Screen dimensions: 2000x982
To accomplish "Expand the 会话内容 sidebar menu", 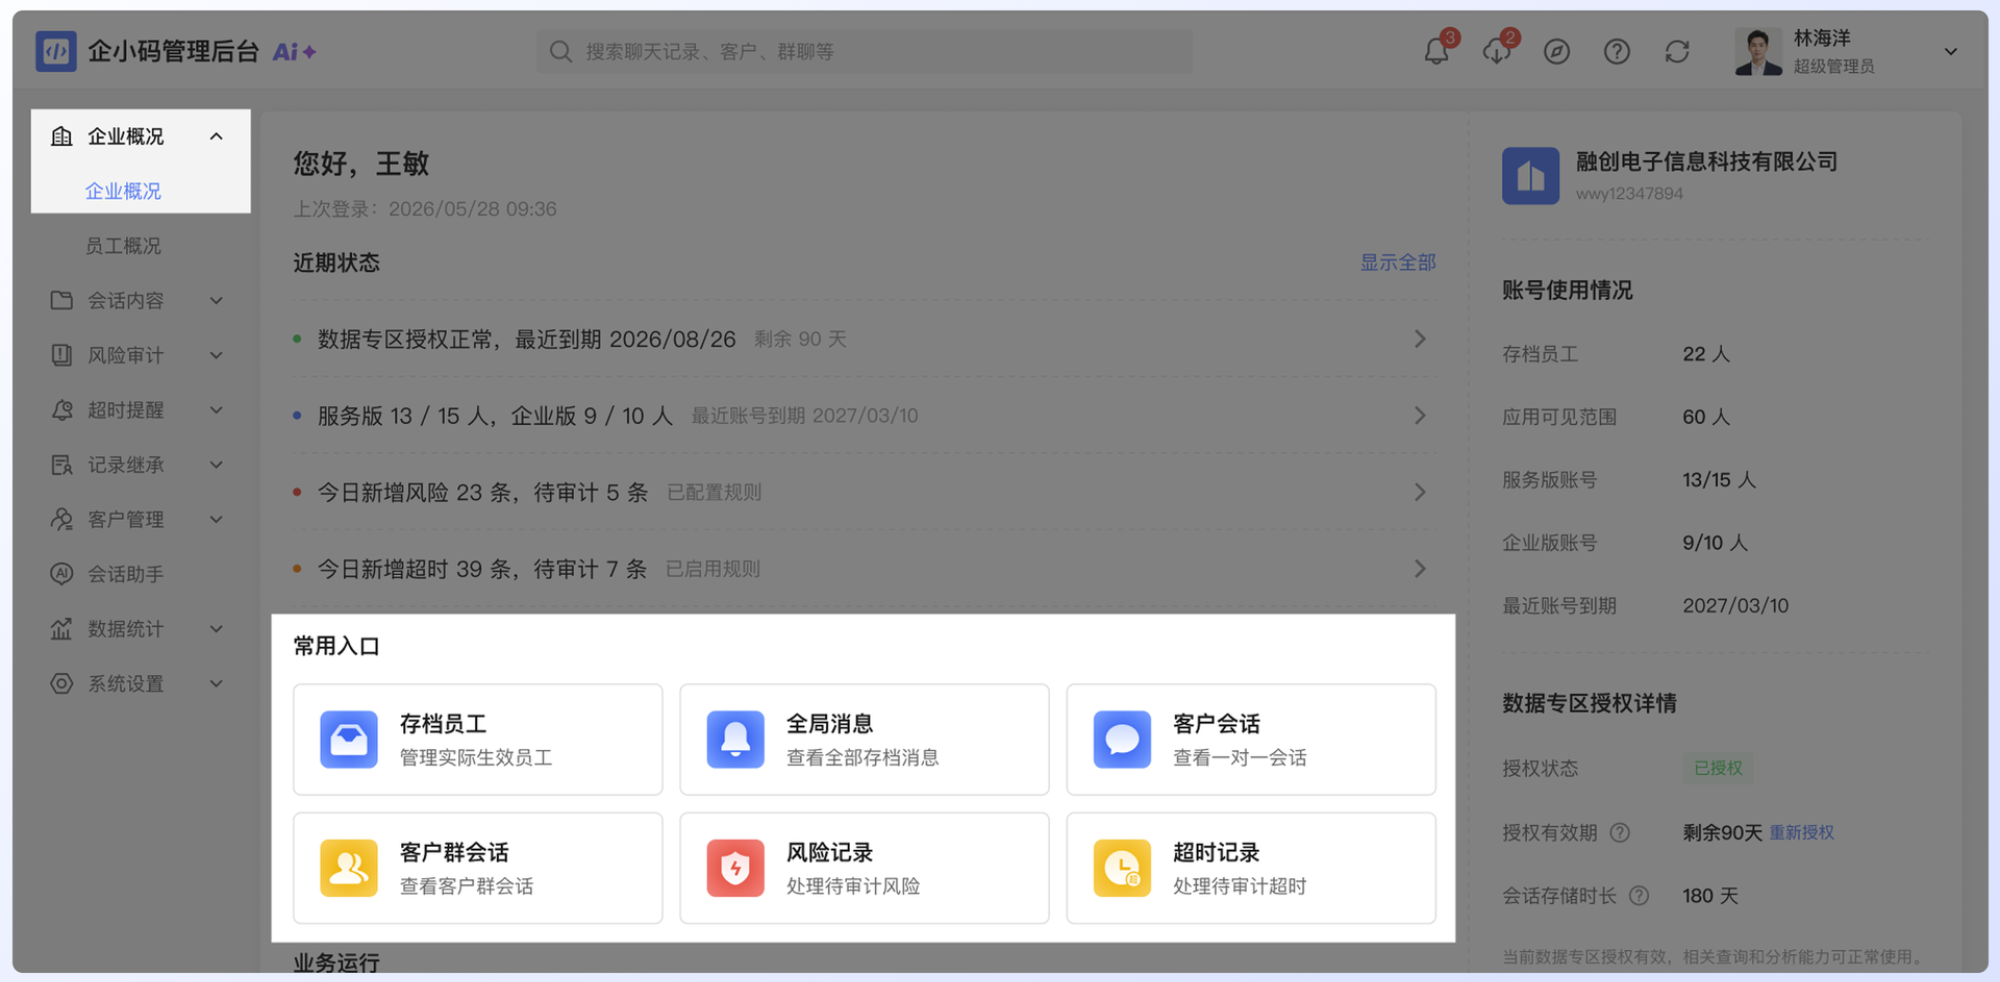I will 216,300.
